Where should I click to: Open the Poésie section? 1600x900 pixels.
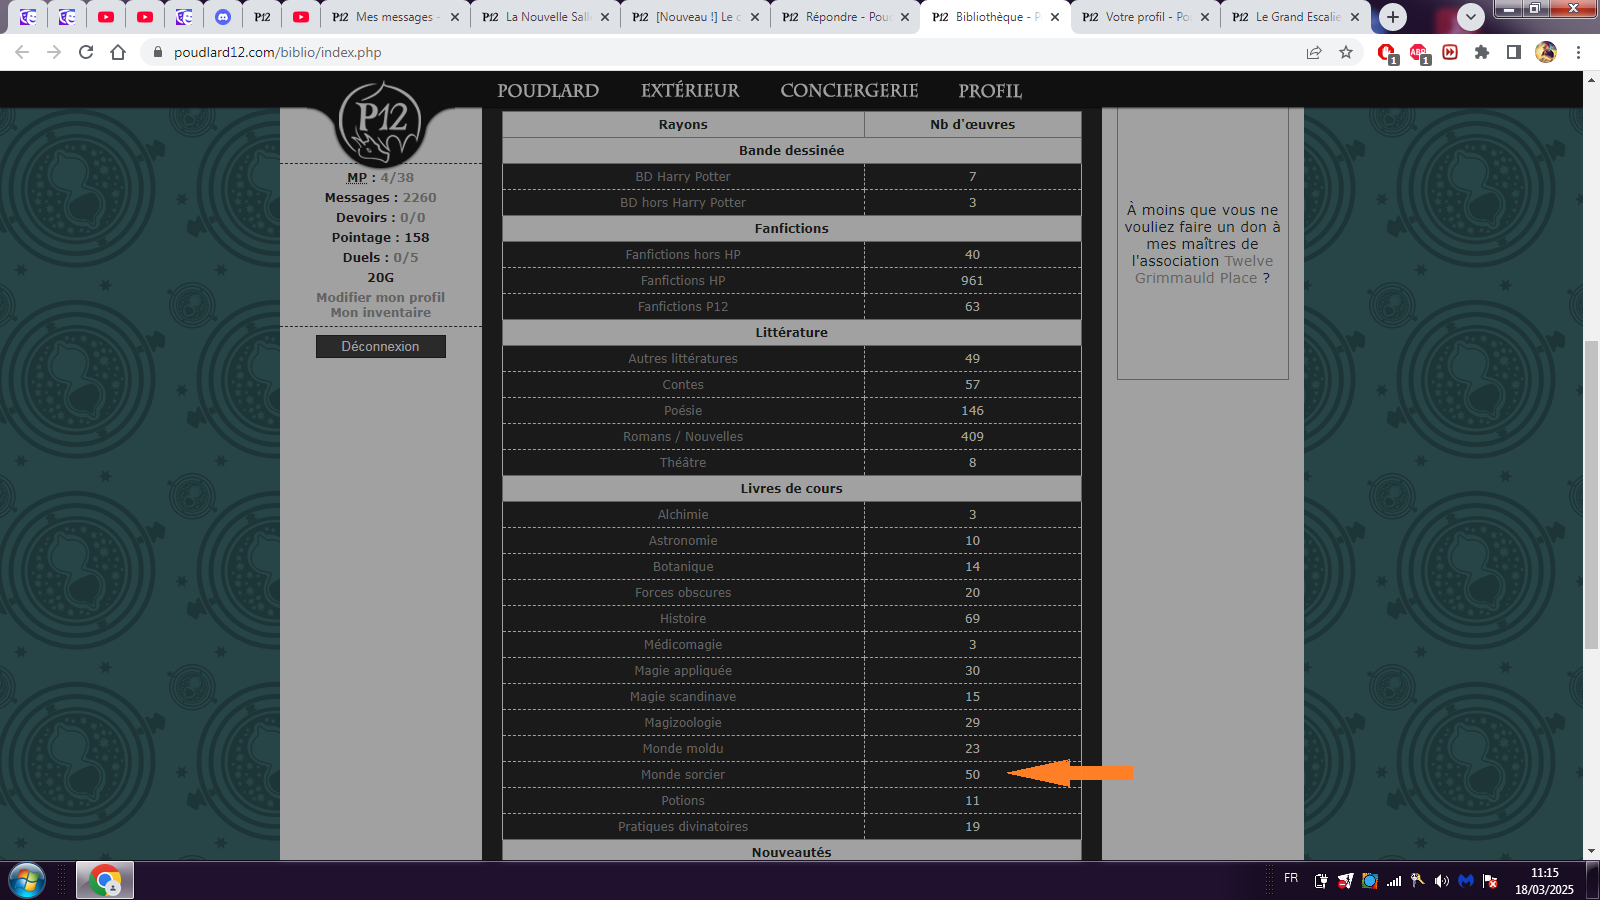pos(683,411)
